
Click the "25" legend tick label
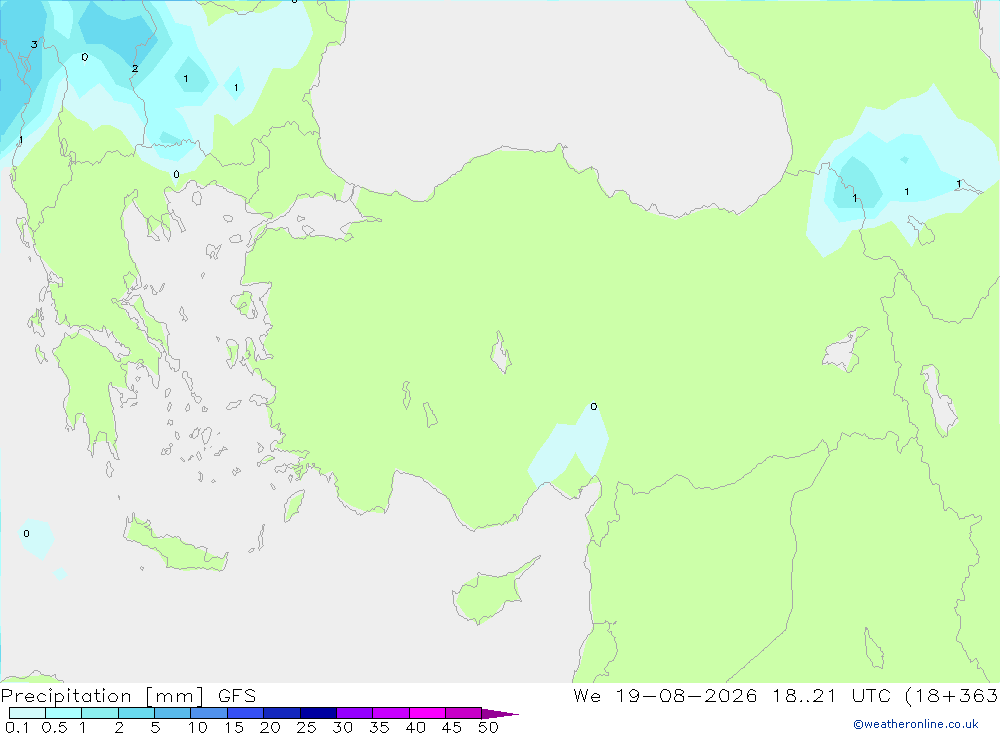[x=306, y=727]
